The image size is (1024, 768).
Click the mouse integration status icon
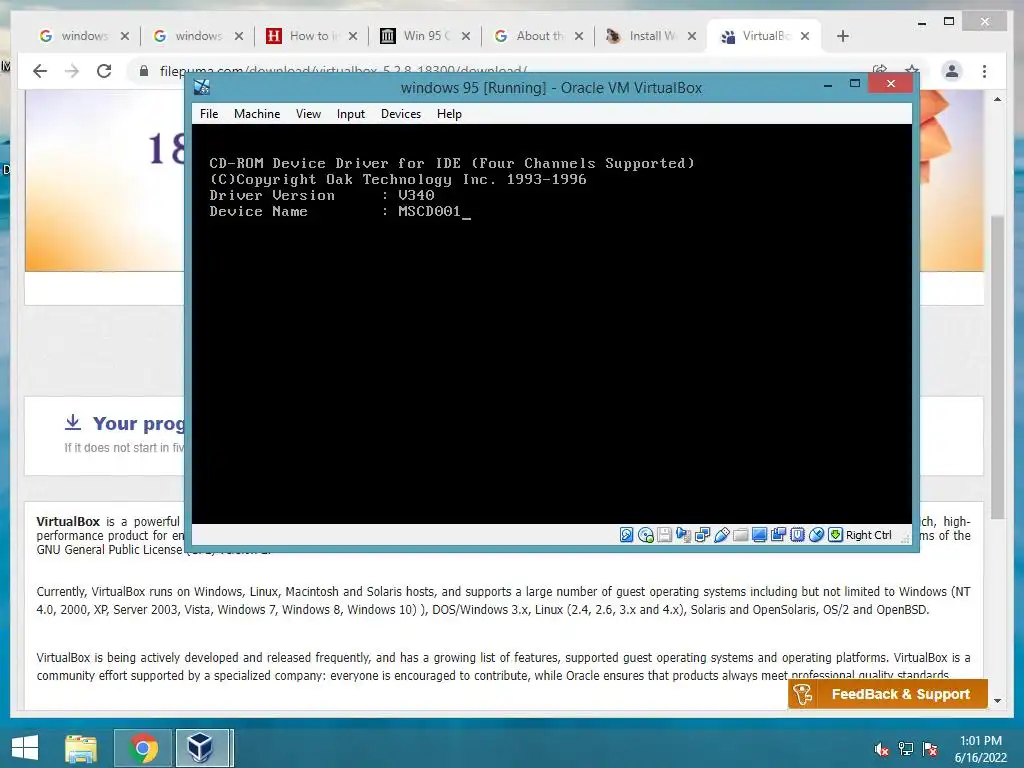click(x=816, y=535)
